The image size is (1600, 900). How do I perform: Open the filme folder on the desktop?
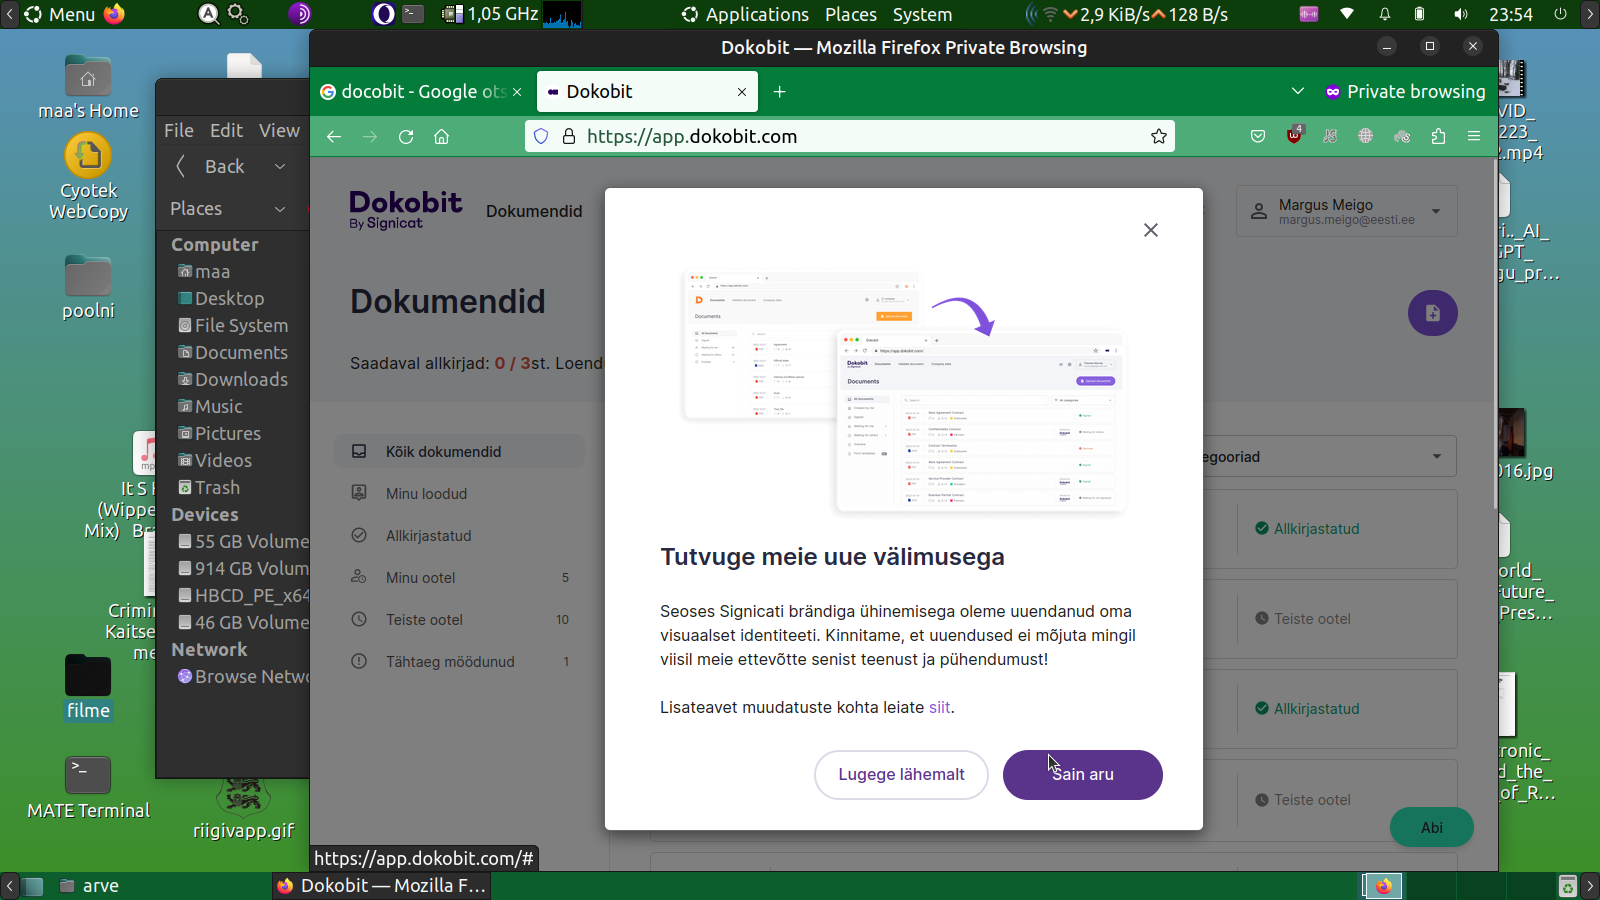[x=88, y=688]
